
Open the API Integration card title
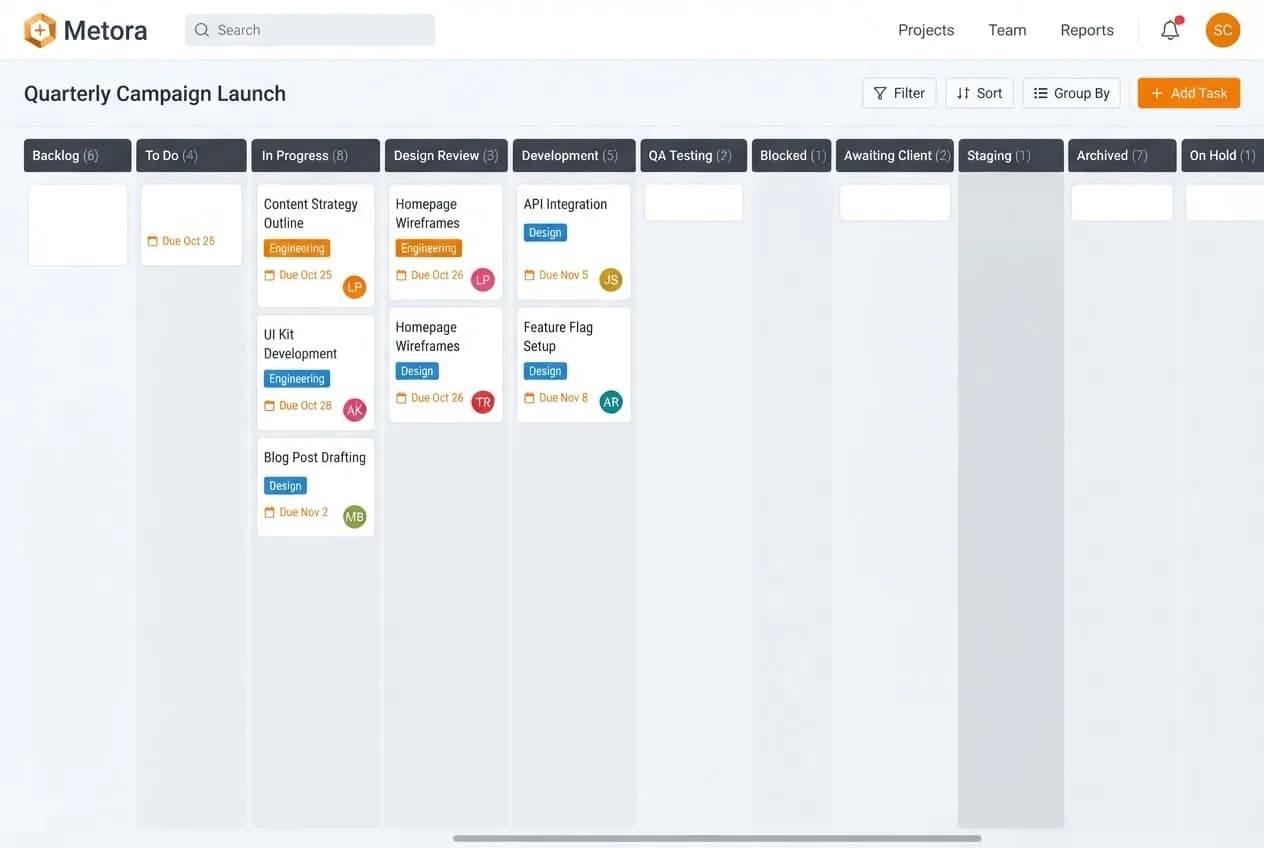[x=565, y=204]
